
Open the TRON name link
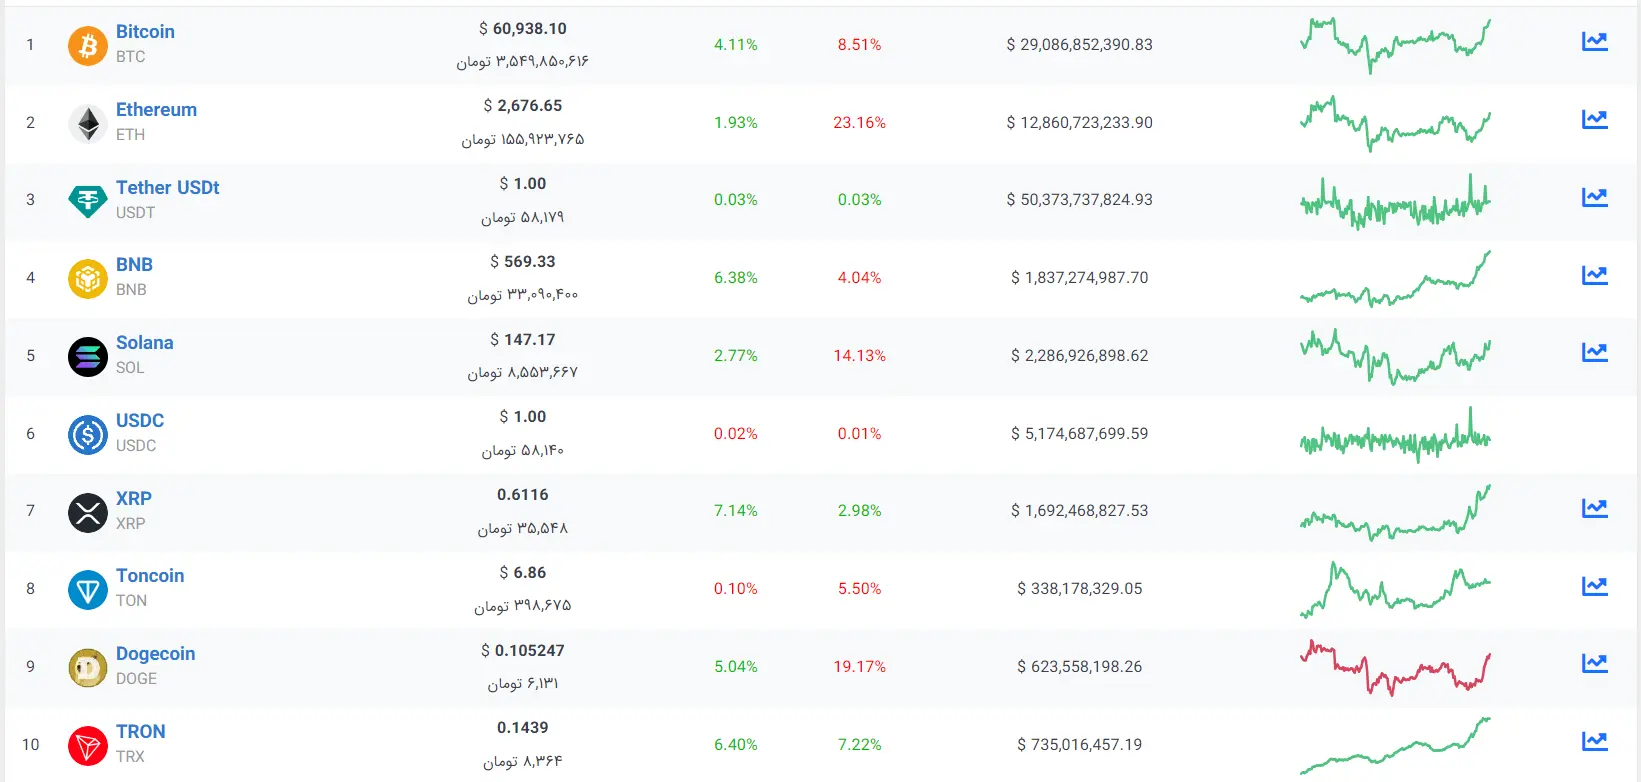(x=141, y=732)
